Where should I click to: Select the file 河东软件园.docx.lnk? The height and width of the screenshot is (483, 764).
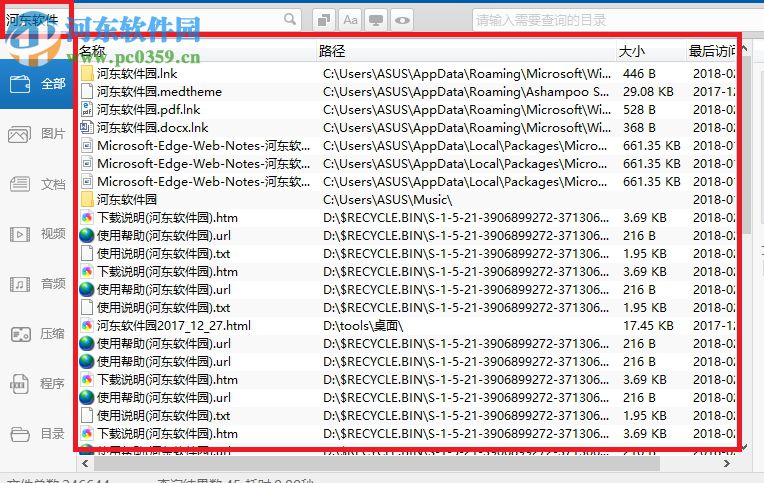click(153, 128)
